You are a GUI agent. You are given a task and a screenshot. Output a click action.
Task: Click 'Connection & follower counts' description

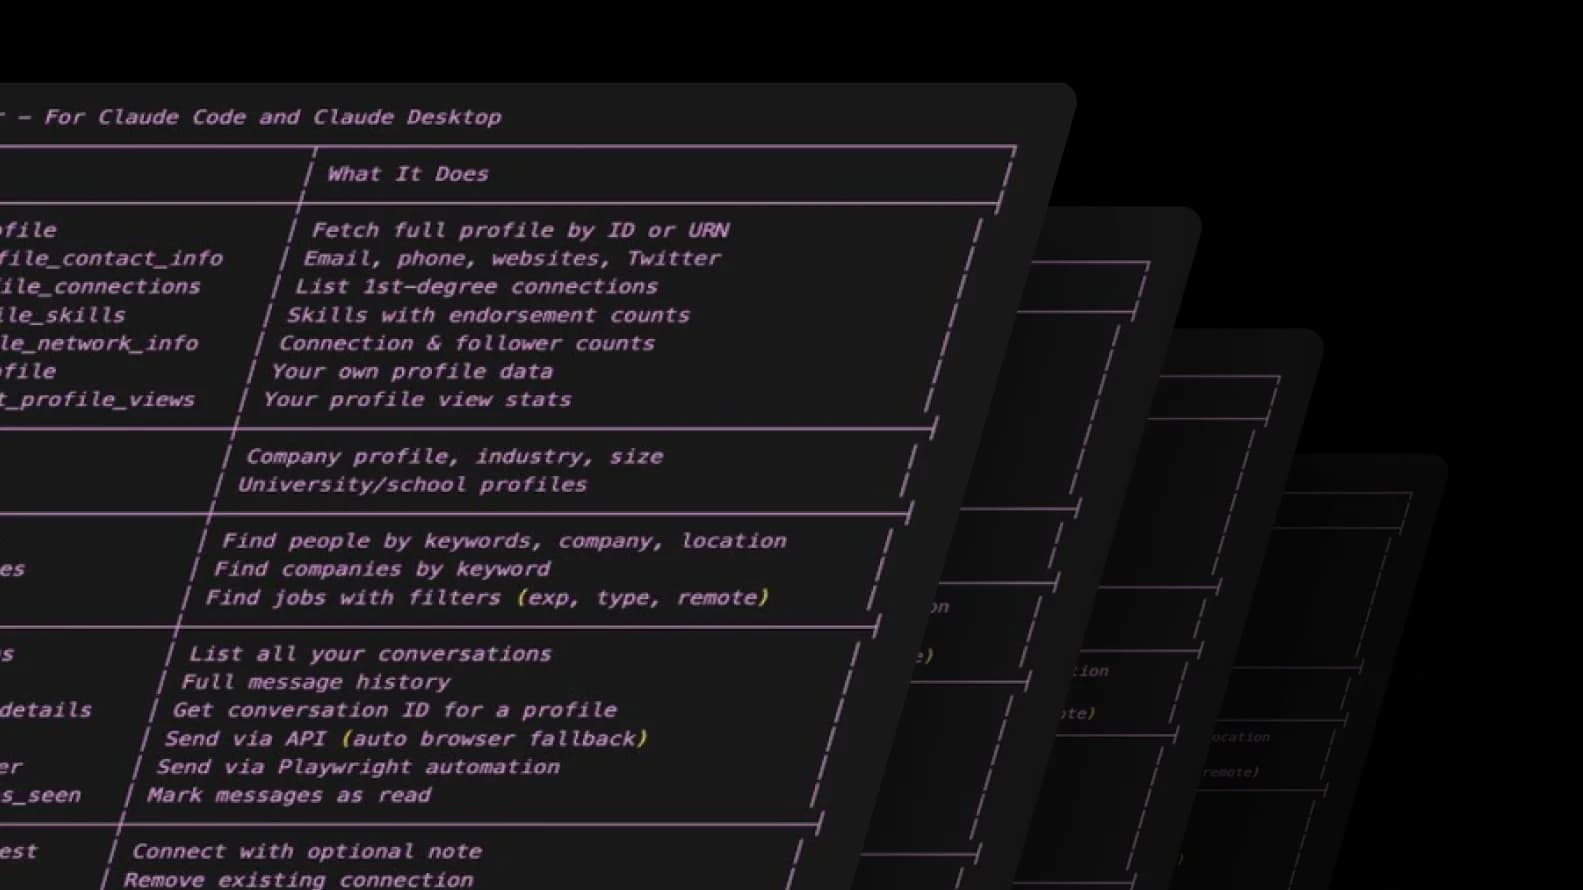467,343
